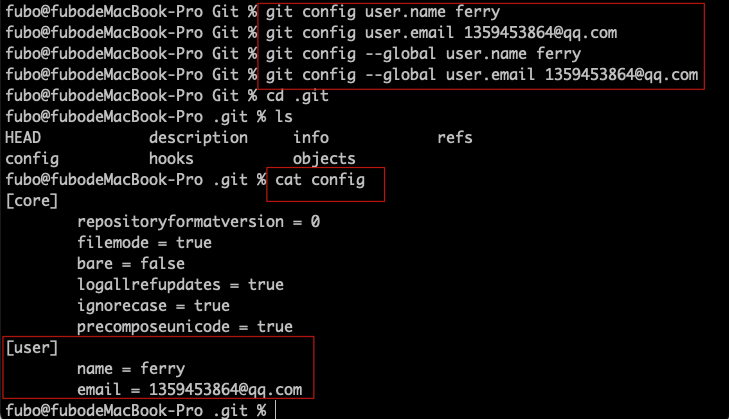Click the 'email = 1359453864@qq.com' config line
The image size is (729, 419).
point(189,389)
